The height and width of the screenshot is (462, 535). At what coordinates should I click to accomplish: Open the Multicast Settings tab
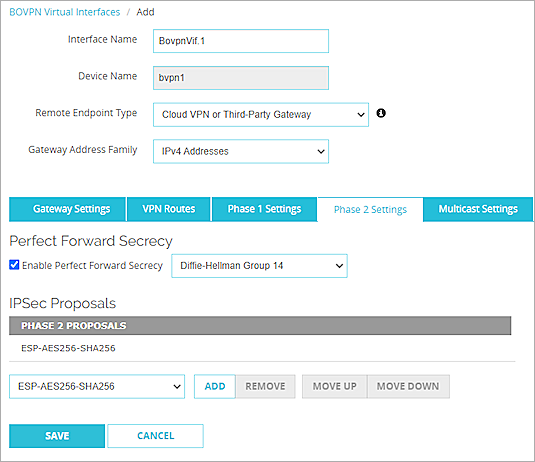point(478,209)
